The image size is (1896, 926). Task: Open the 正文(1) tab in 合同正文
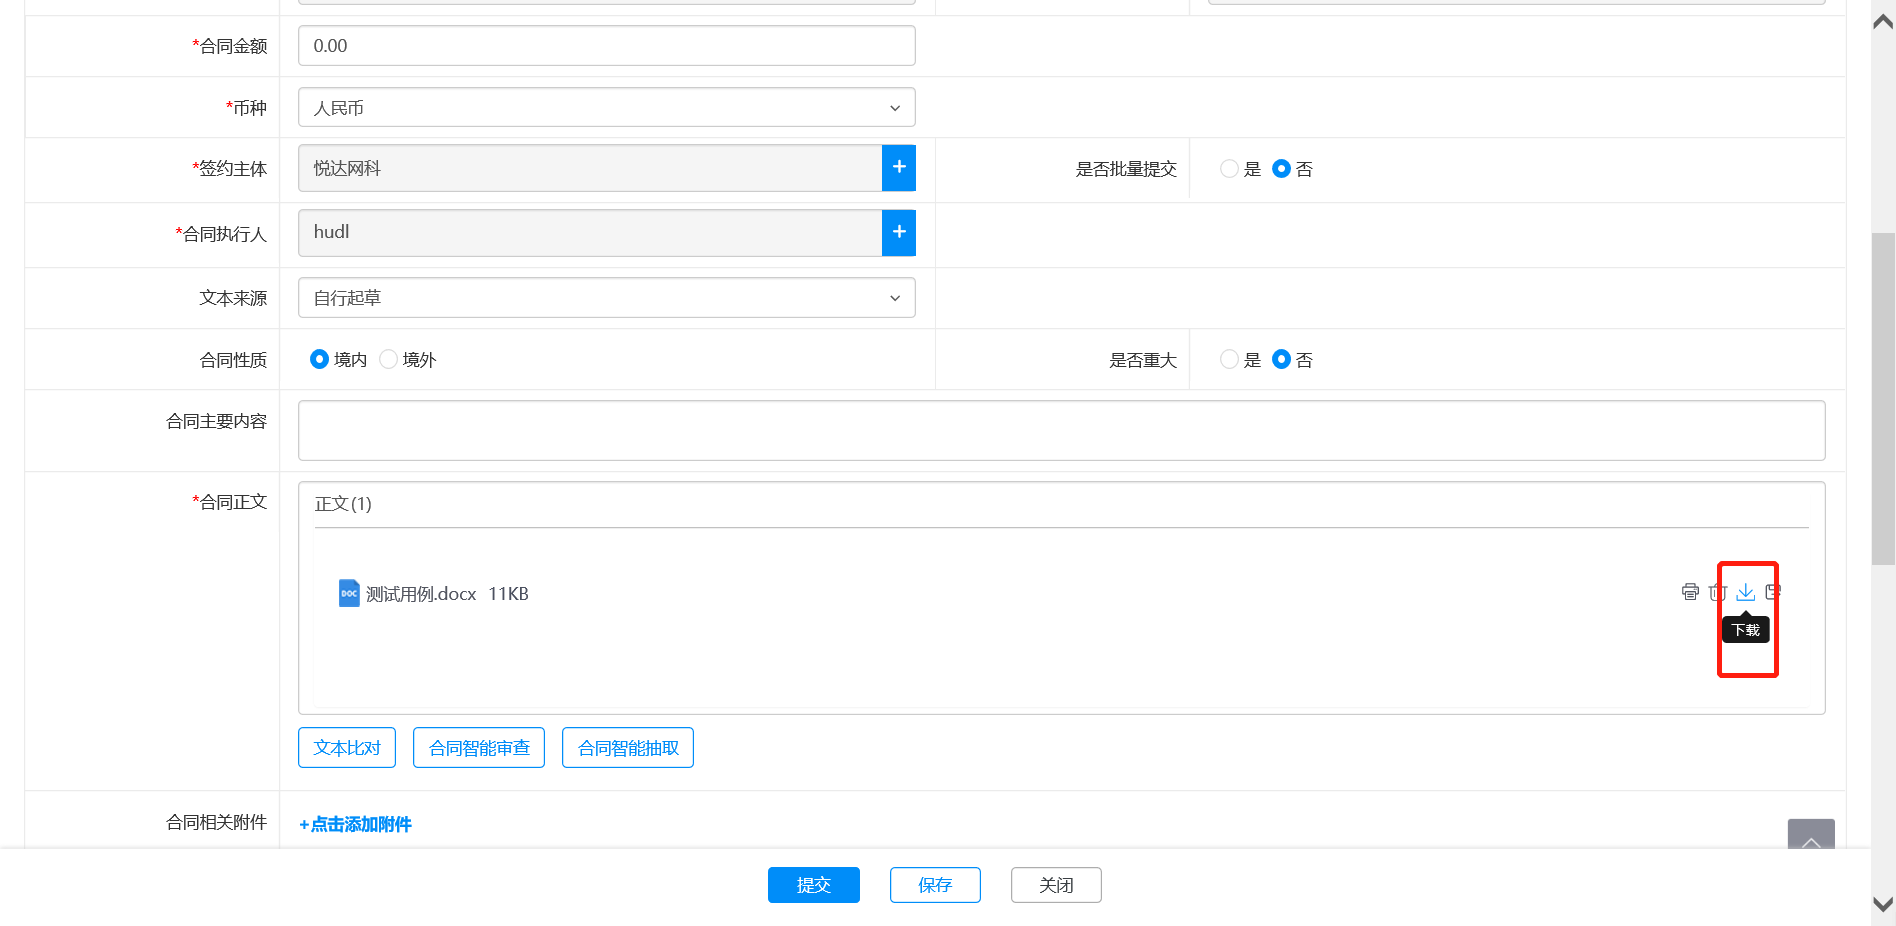click(343, 504)
